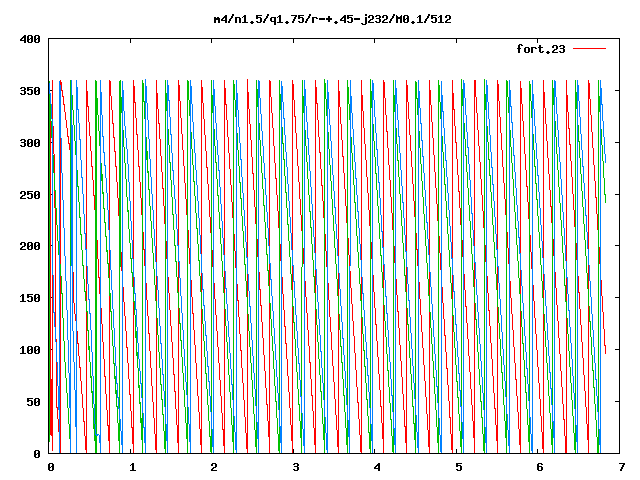
Task: Click x-axis label 5
Action: [459, 467]
